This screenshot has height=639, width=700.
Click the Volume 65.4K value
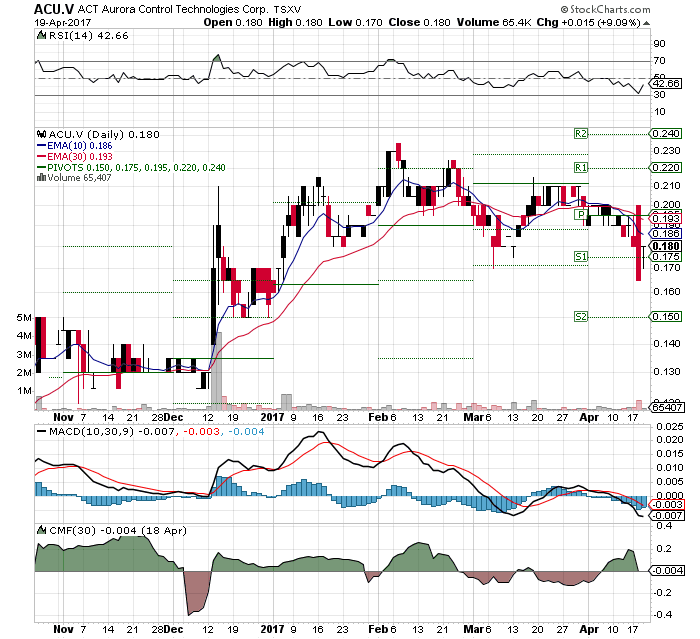click(494, 22)
